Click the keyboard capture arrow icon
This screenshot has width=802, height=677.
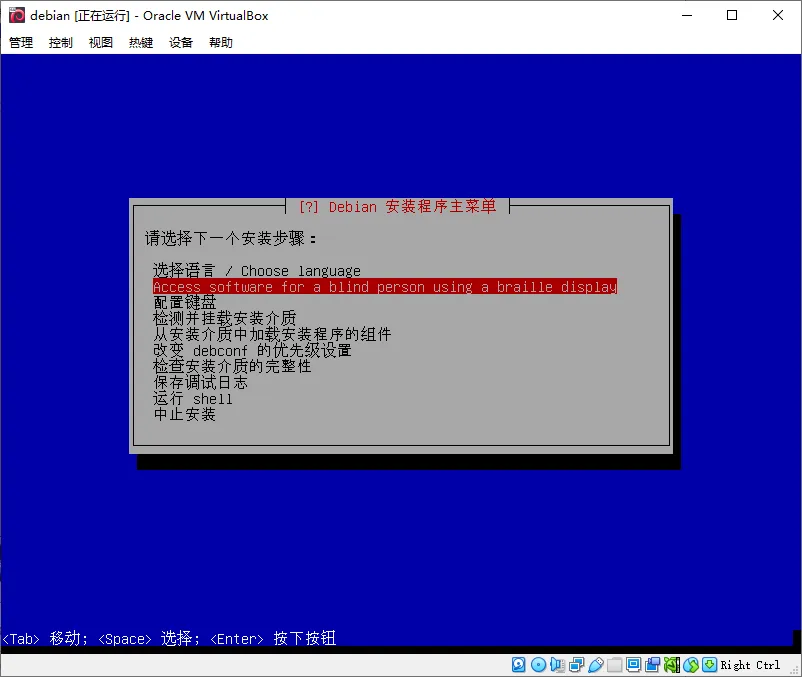point(709,665)
